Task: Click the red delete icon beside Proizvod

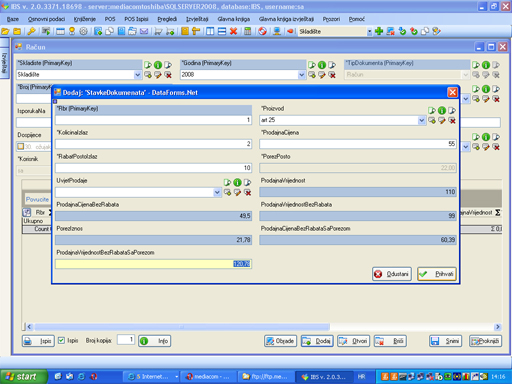Action: [x=452, y=121]
